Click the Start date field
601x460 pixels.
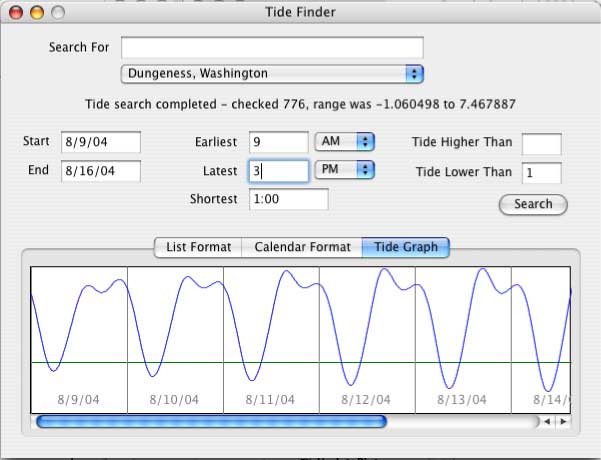(100, 143)
